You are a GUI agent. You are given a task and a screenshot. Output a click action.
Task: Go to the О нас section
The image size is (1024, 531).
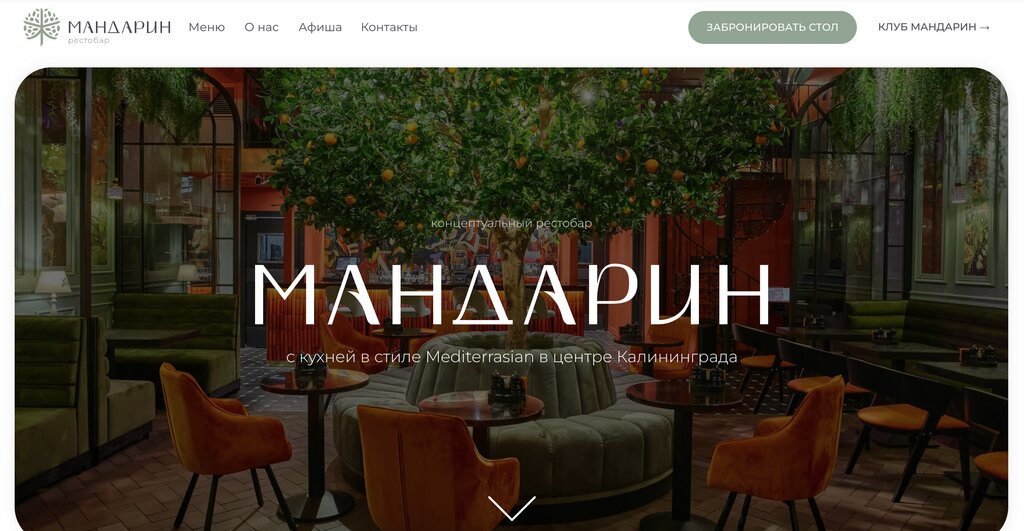[261, 27]
